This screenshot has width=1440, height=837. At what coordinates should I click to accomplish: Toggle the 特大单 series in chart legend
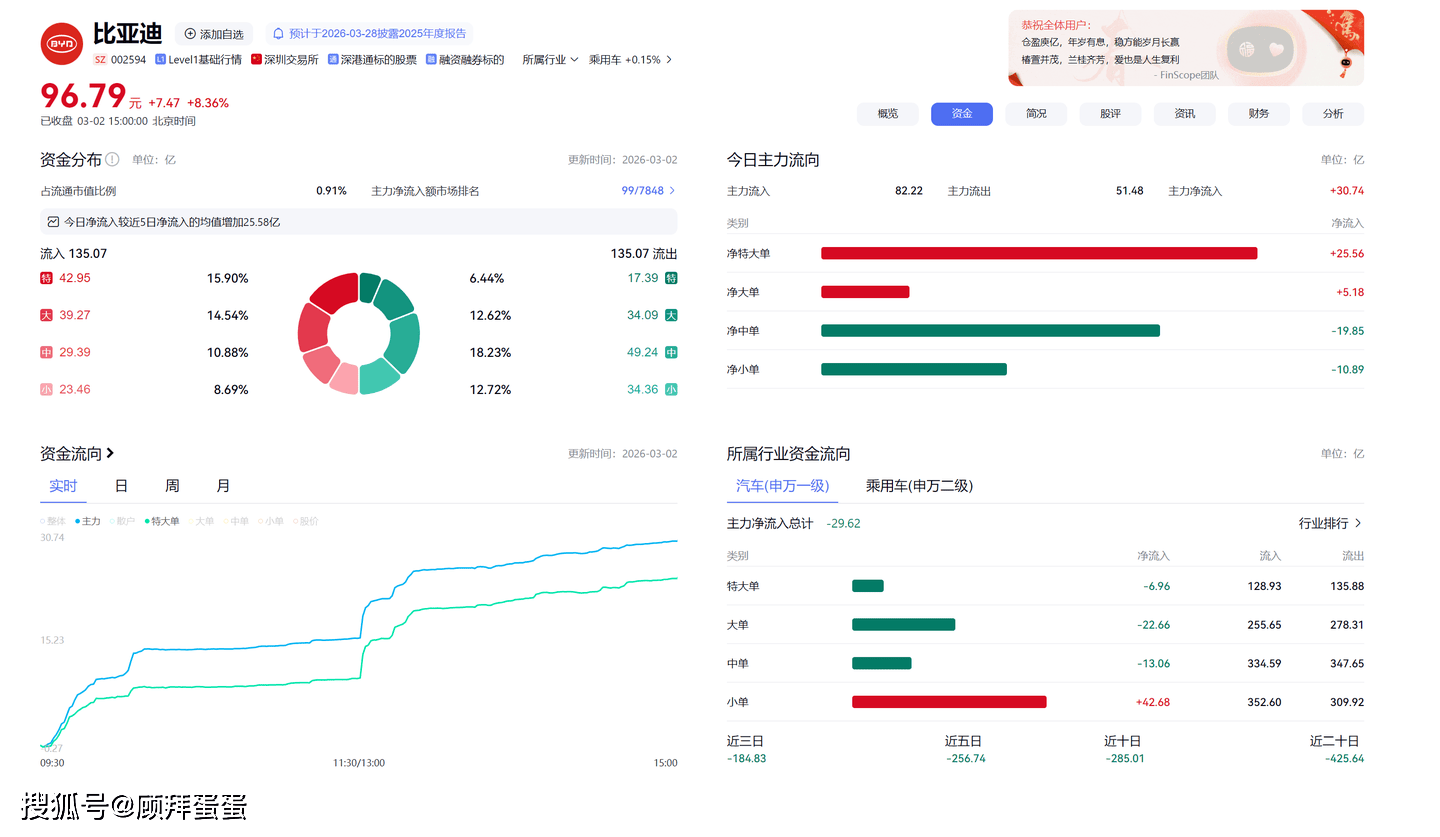click(x=162, y=521)
